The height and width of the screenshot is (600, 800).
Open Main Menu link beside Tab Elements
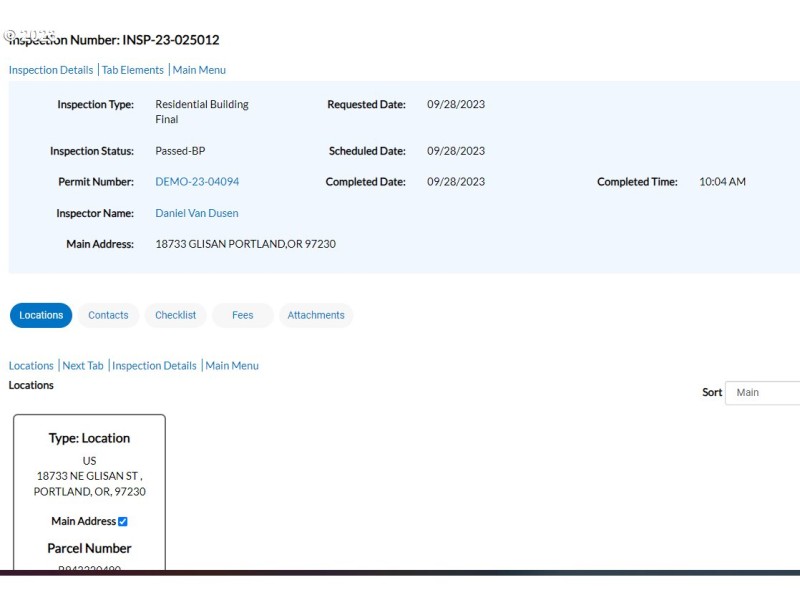click(x=199, y=70)
